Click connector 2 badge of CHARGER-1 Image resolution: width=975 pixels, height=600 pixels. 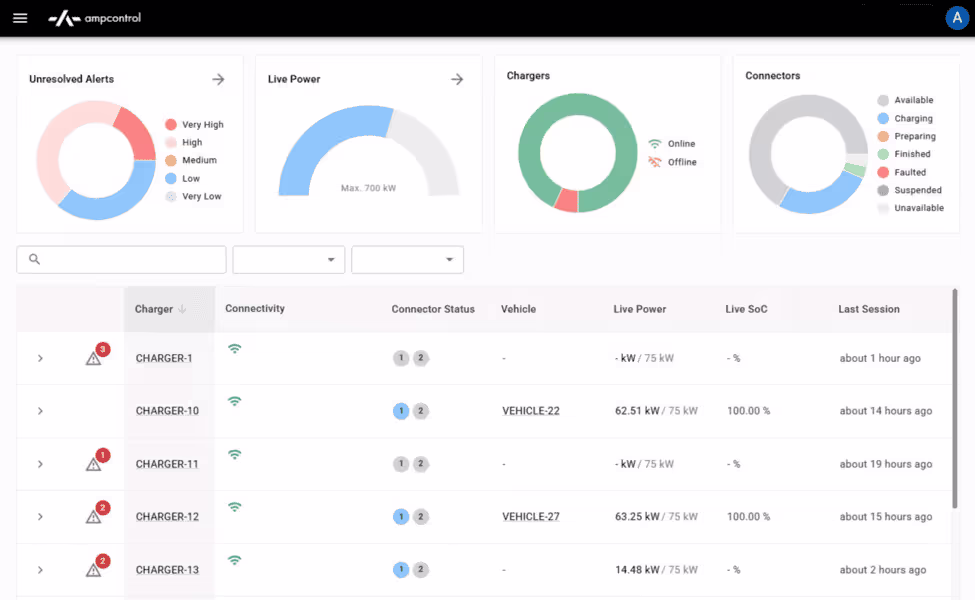click(x=421, y=358)
